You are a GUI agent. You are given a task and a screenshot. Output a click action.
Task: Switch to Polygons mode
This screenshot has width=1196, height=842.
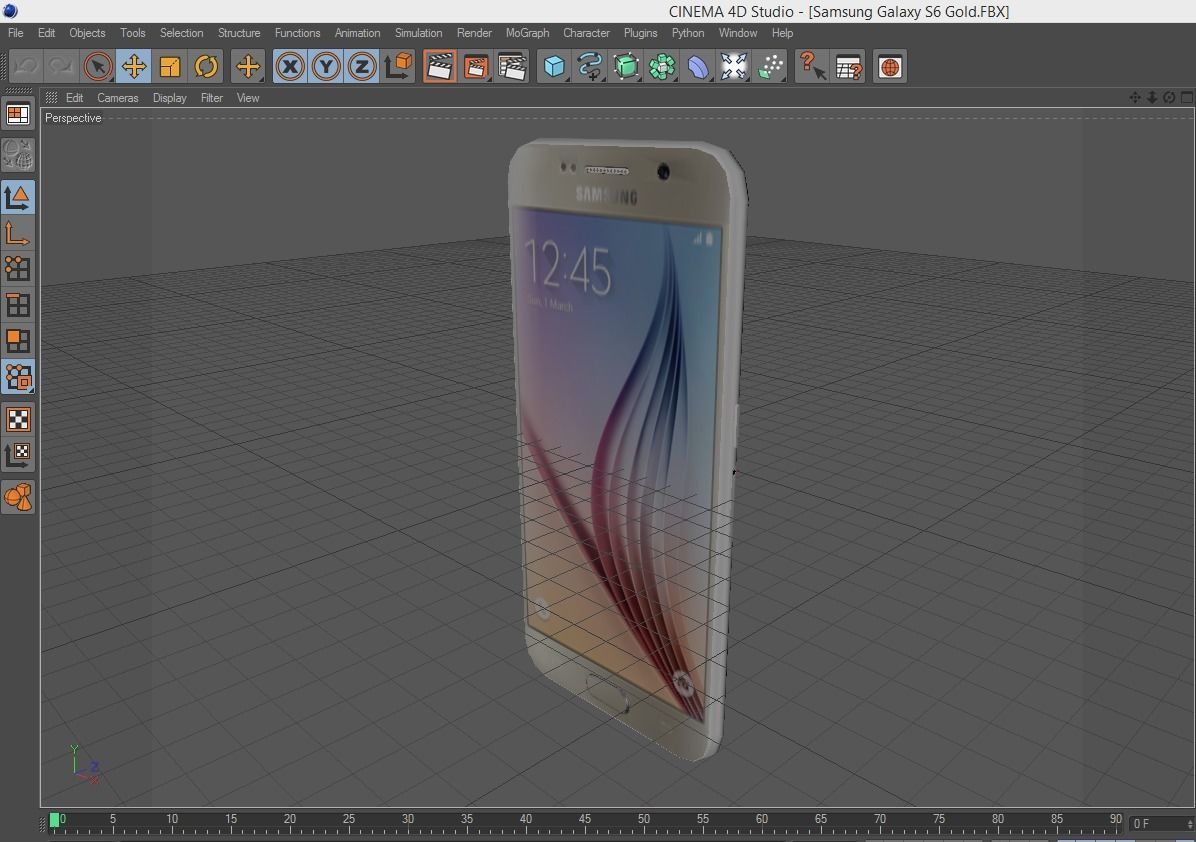pyautogui.click(x=18, y=341)
